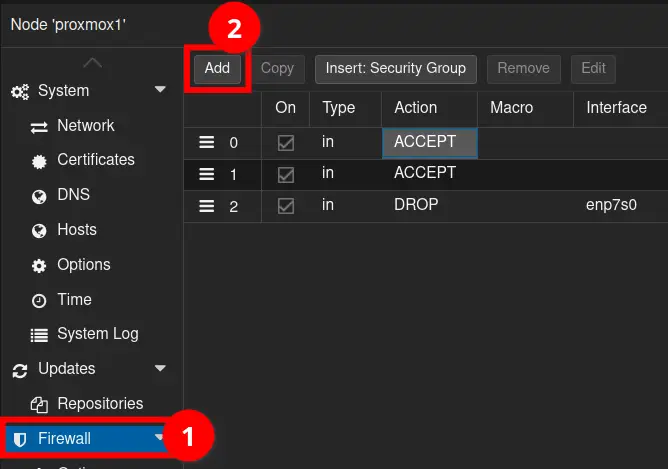Viewport: 668px width, 469px height.
Task: Click rule position number 1
Action: click(x=233, y=175)
